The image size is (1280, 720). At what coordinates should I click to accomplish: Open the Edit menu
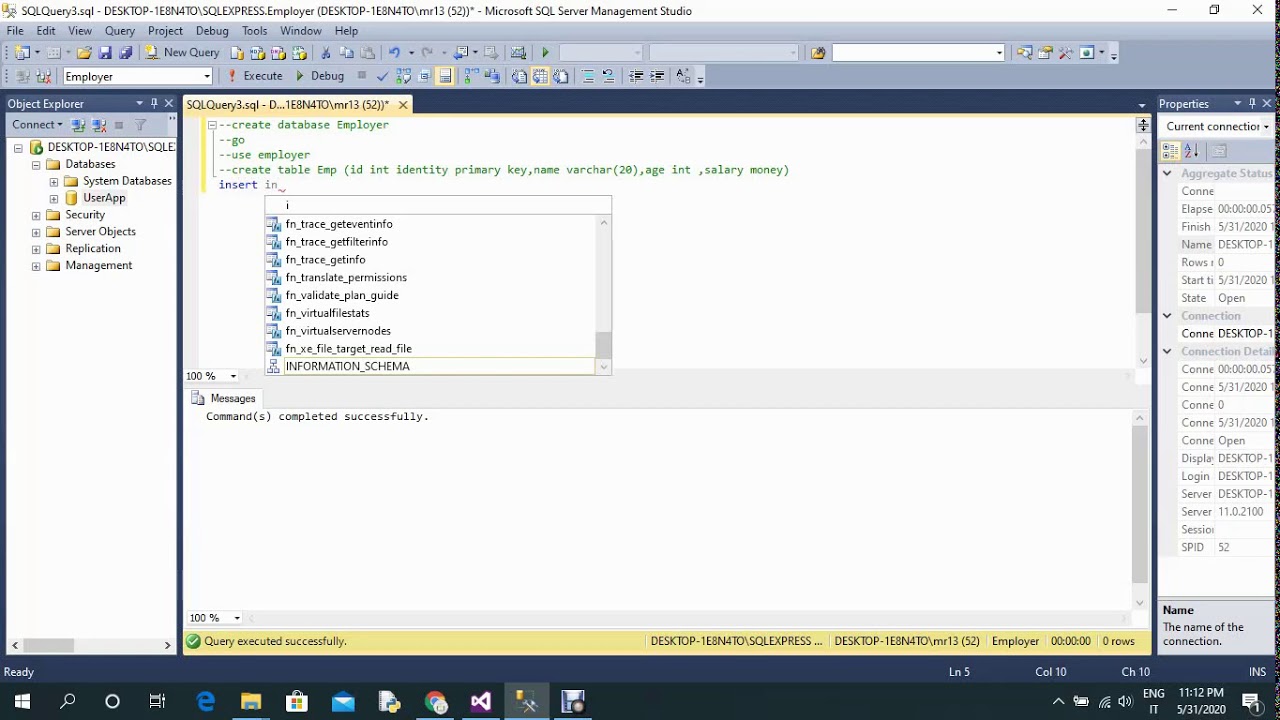click(46, 31)
